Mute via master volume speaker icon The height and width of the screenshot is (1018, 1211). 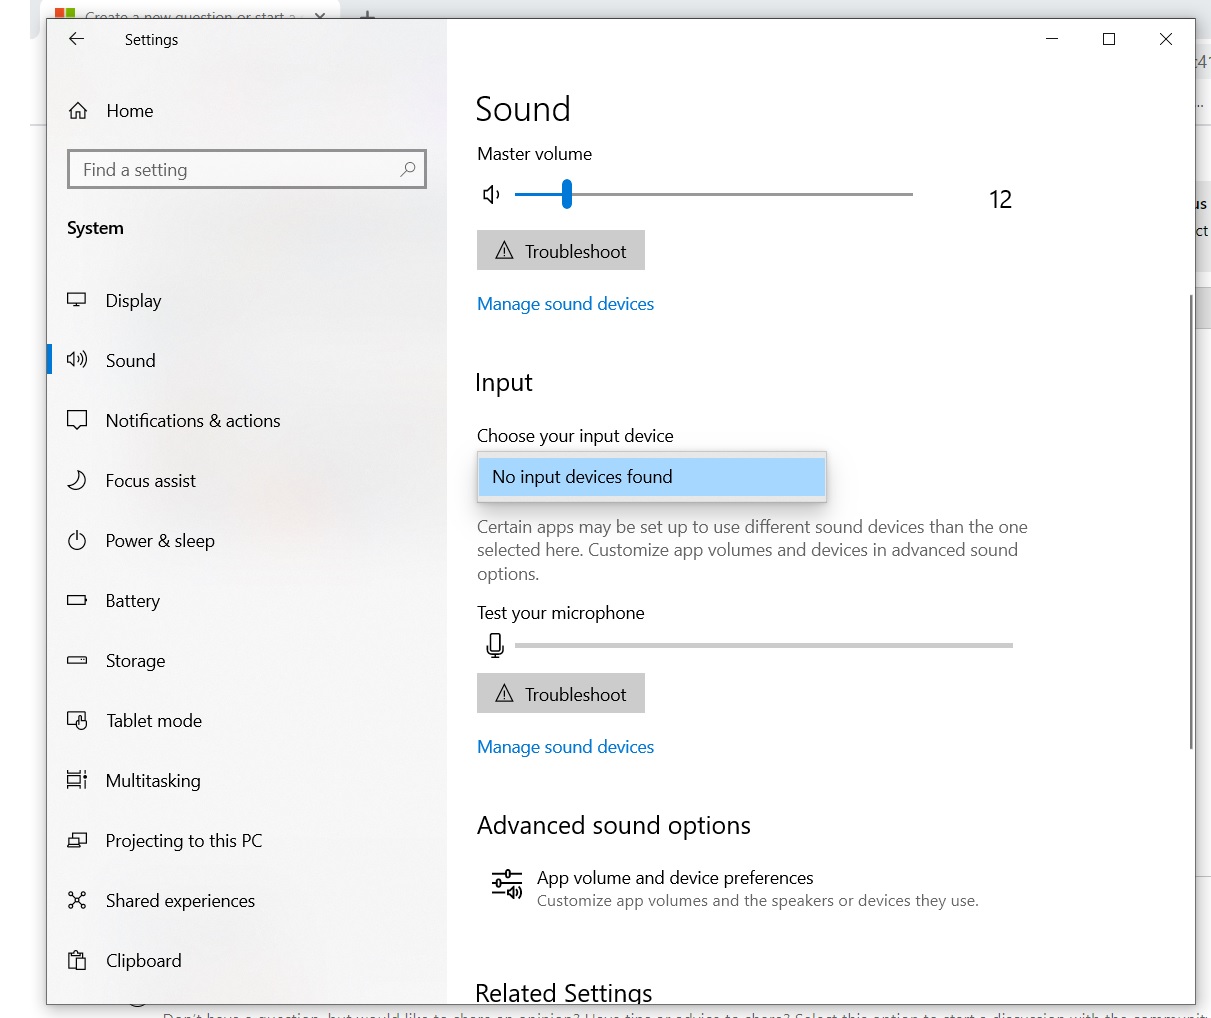point(491,194)
